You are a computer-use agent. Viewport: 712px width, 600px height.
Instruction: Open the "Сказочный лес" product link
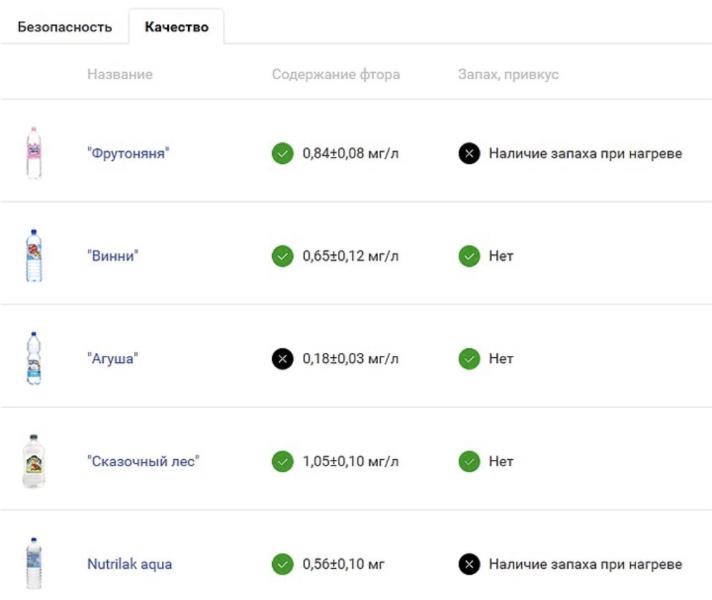pyautogui.click(x=143, y=461)
